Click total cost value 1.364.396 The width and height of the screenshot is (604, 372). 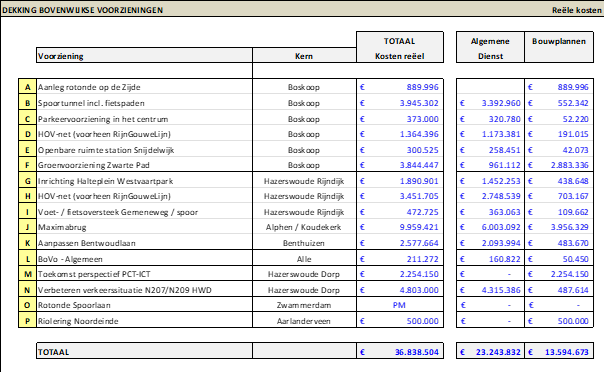click(x=400, y=134)
